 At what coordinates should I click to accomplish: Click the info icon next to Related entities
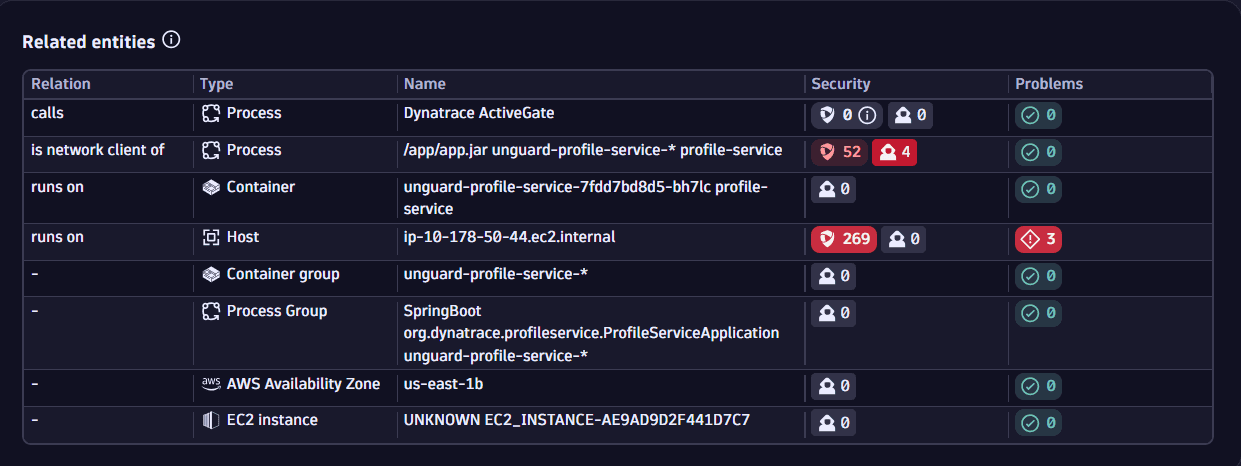[x=171, y=41]
